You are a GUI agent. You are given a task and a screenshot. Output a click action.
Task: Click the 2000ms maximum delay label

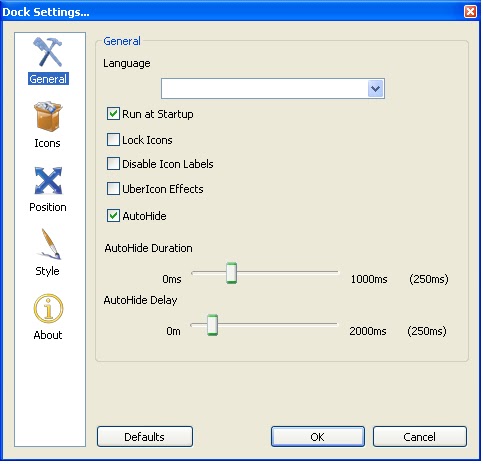tap(368, 331)
